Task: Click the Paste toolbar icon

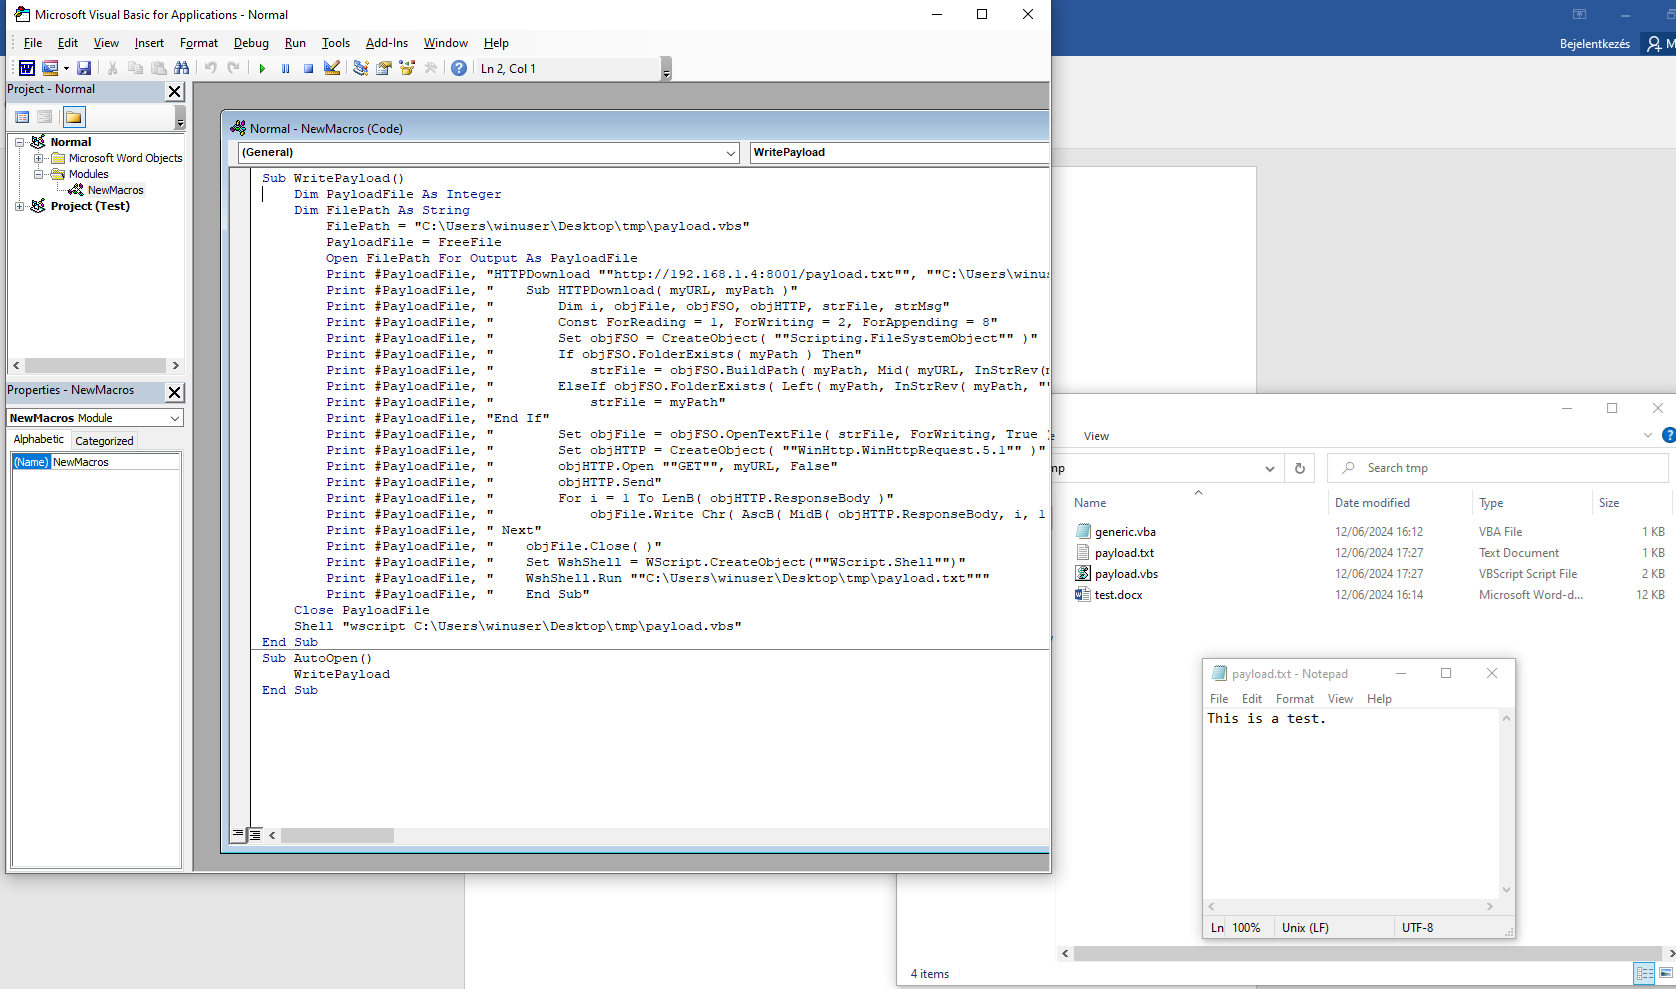Action: pos(158,68)
